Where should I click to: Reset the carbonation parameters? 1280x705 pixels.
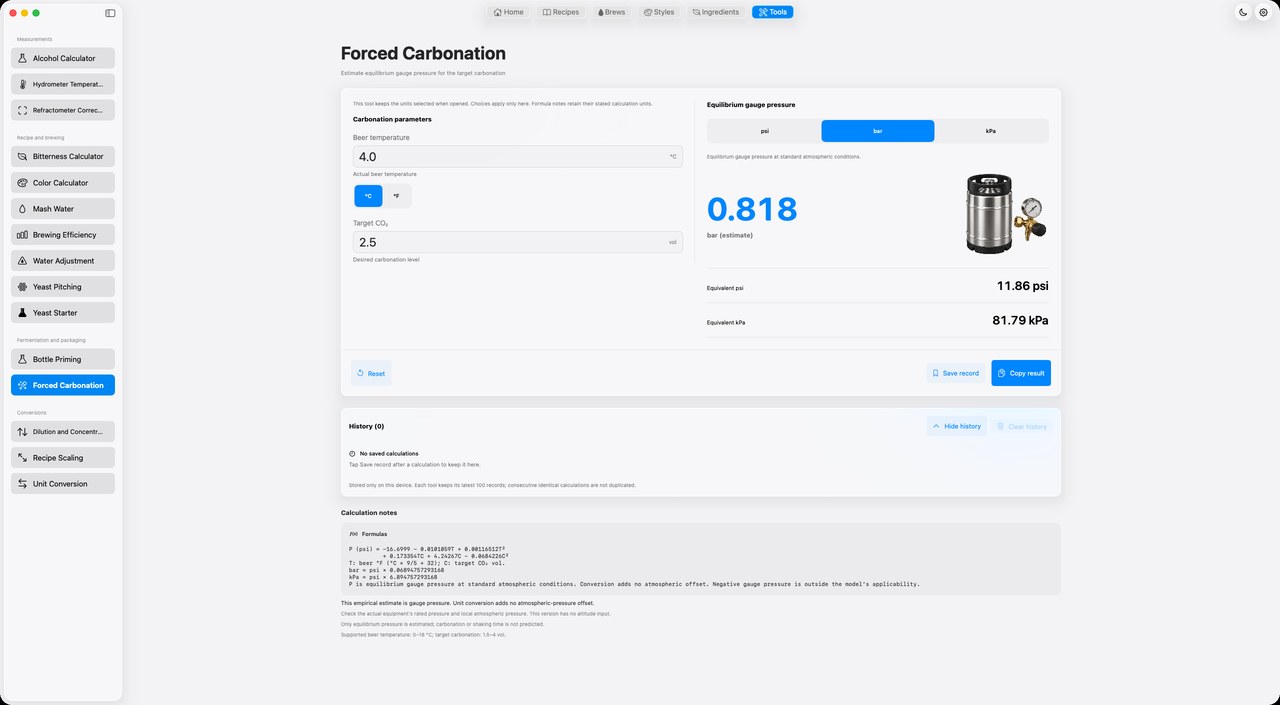coord(371,373)
